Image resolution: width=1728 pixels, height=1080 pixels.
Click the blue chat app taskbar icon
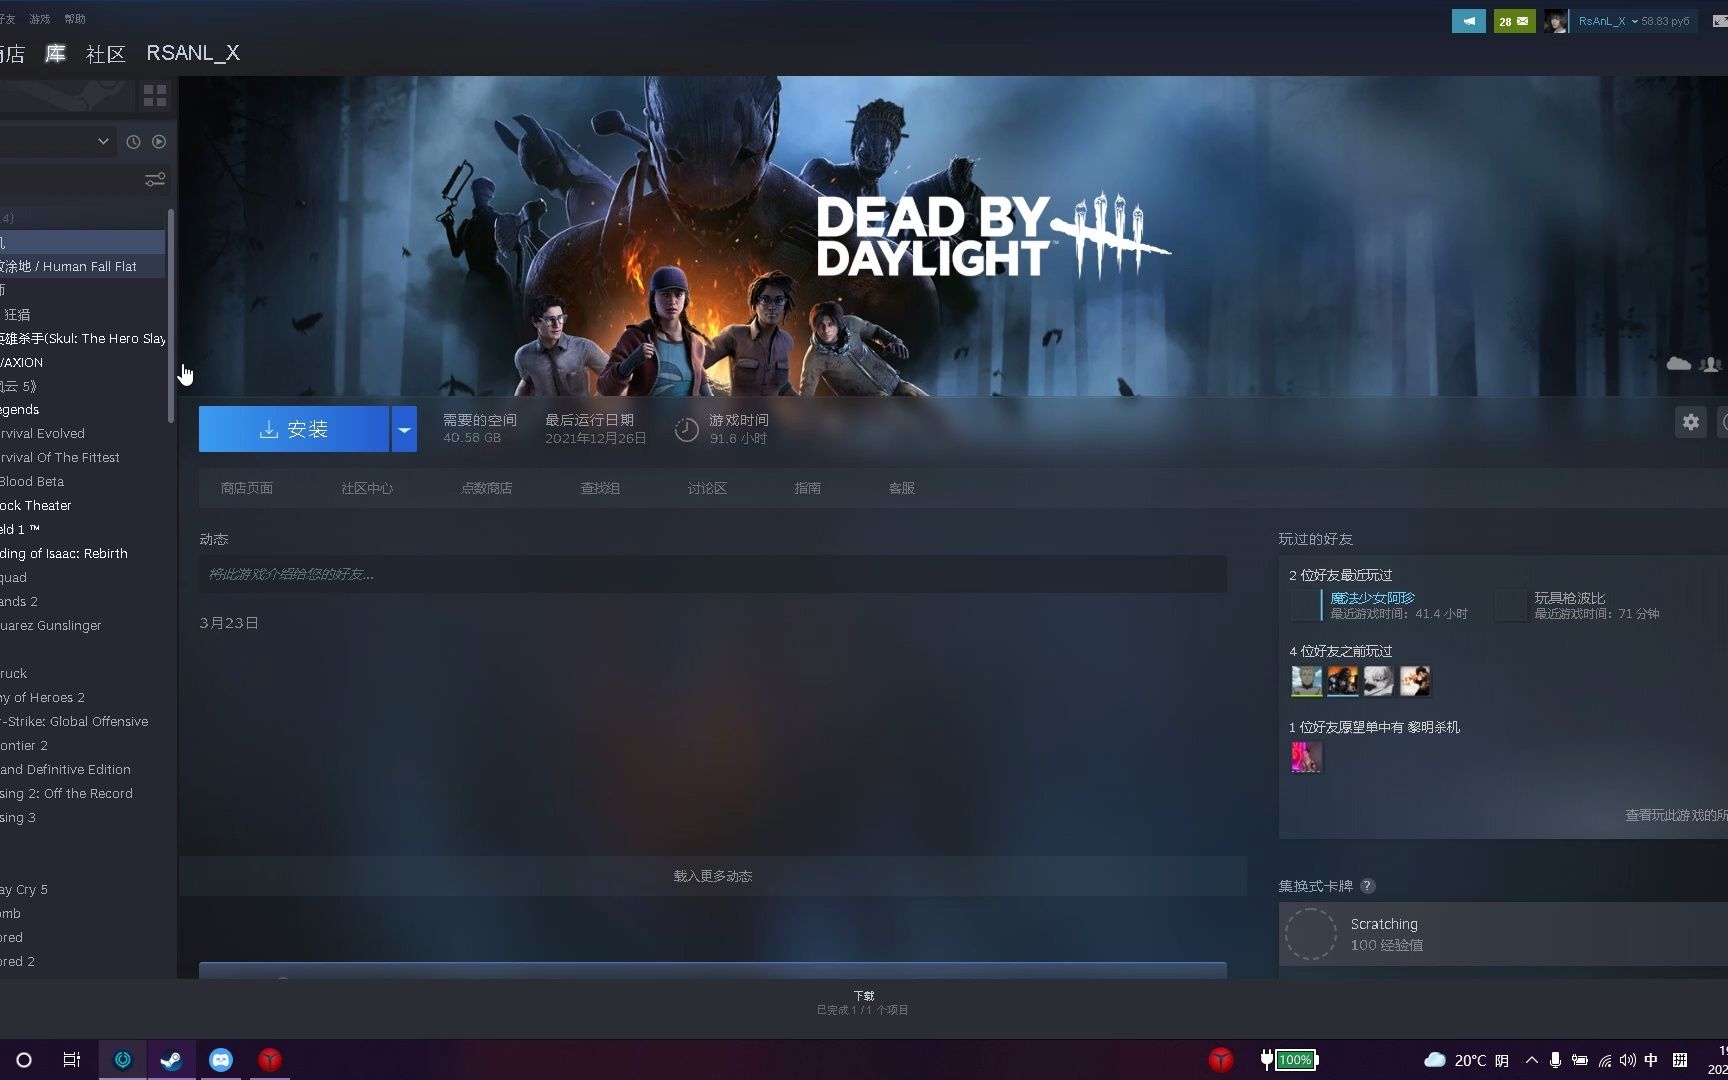[x=221, y=1060]
